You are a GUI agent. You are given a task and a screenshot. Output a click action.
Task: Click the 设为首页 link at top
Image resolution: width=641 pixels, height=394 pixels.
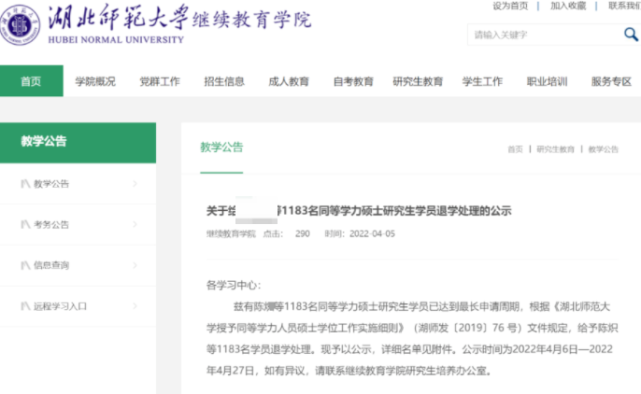click(510, 6)
